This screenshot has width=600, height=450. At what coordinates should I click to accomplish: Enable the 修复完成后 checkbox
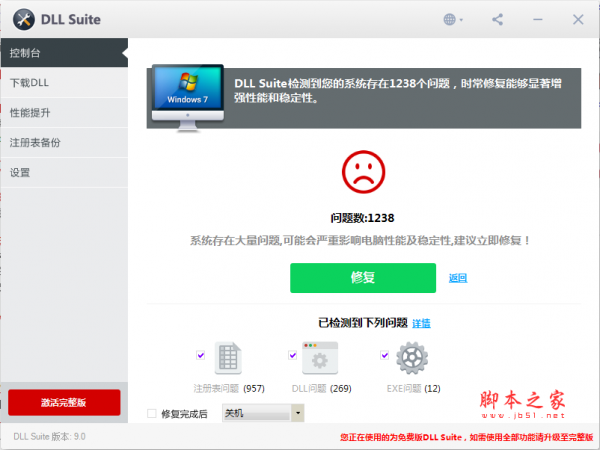[152, 413]
